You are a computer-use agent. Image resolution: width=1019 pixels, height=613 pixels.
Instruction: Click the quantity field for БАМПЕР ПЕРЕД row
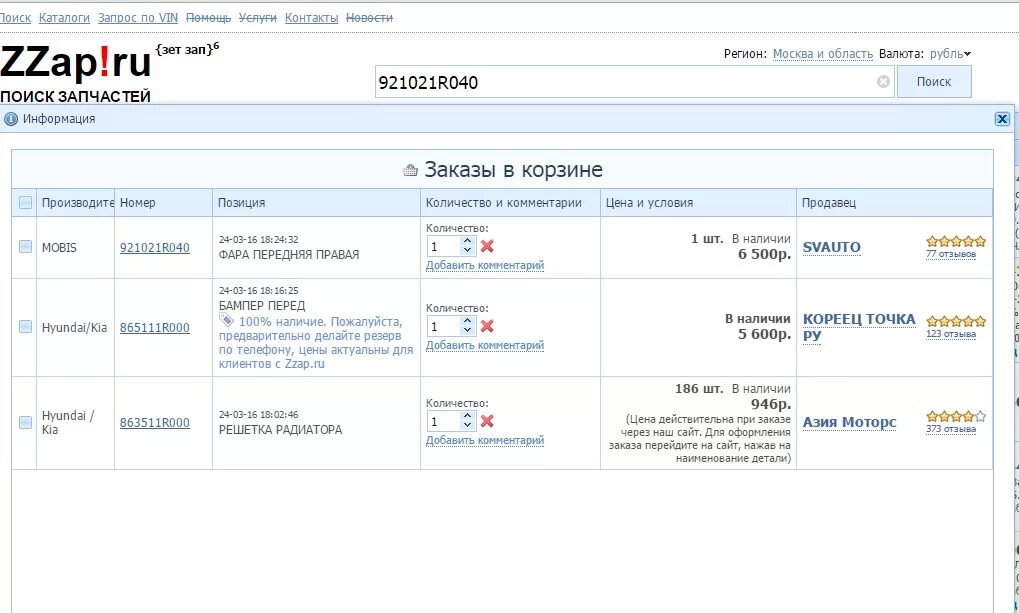tap(444, 326)
